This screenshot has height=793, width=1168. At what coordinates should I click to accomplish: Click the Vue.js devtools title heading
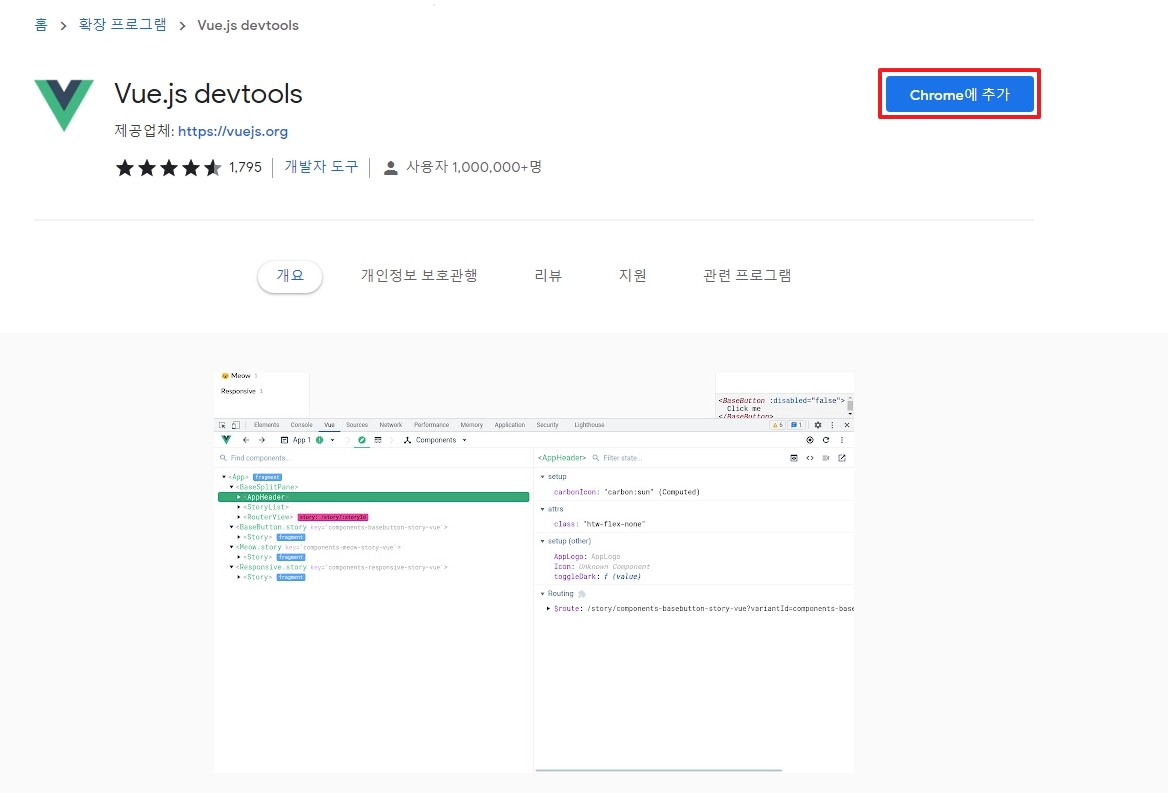(x=209, y=94)
